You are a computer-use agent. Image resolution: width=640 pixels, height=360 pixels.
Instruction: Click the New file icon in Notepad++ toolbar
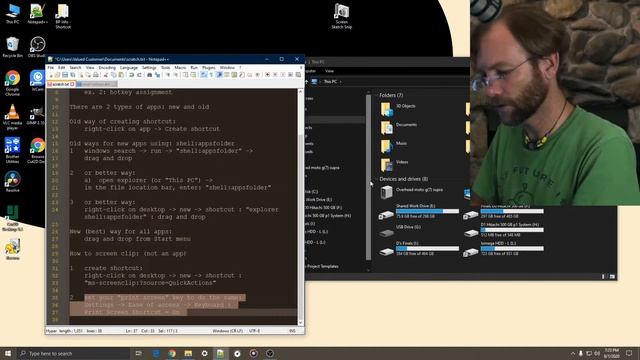pos(51,75)
